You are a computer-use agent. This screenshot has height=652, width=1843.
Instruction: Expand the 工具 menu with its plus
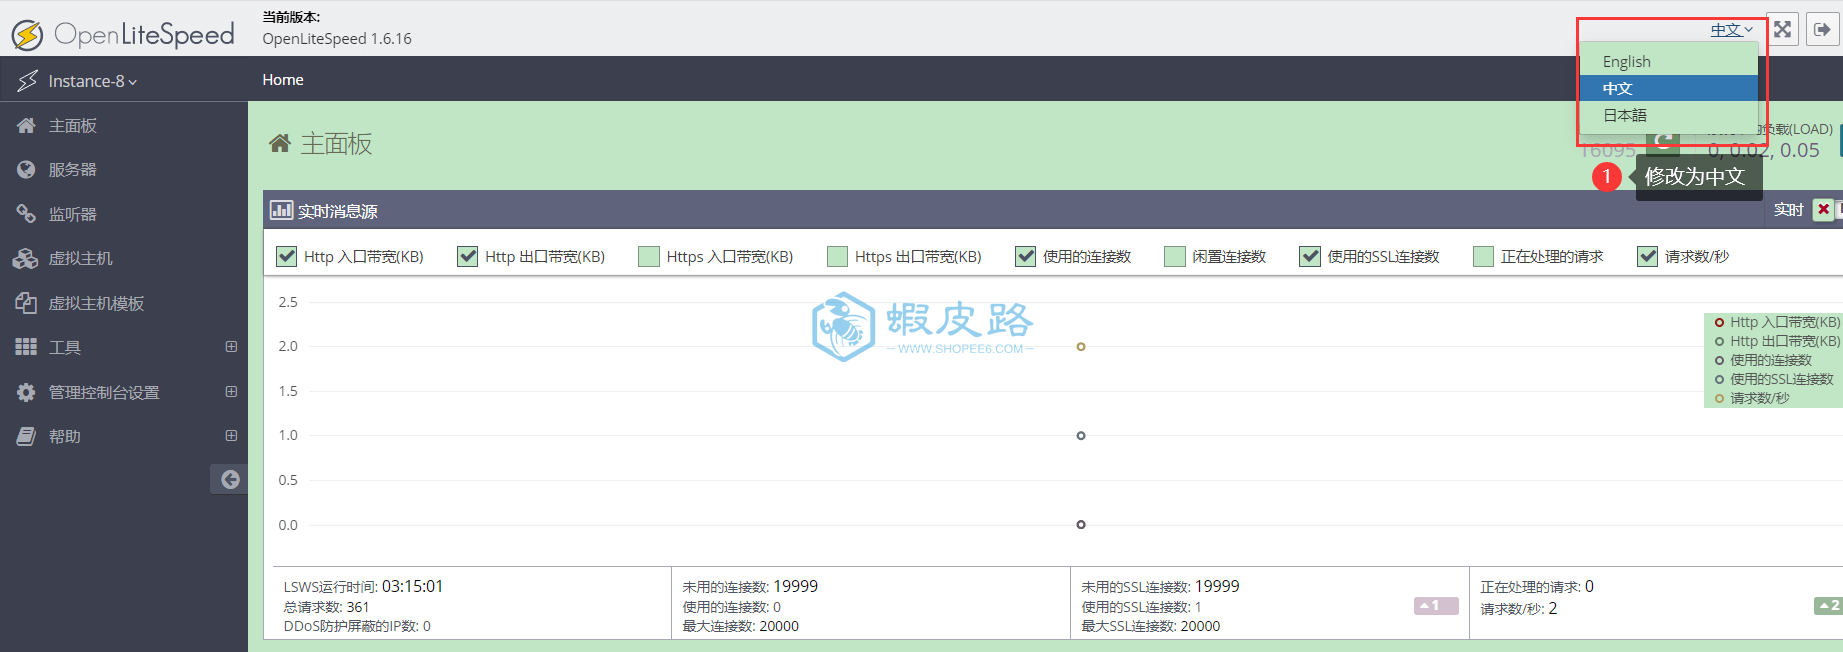point(231,347)
